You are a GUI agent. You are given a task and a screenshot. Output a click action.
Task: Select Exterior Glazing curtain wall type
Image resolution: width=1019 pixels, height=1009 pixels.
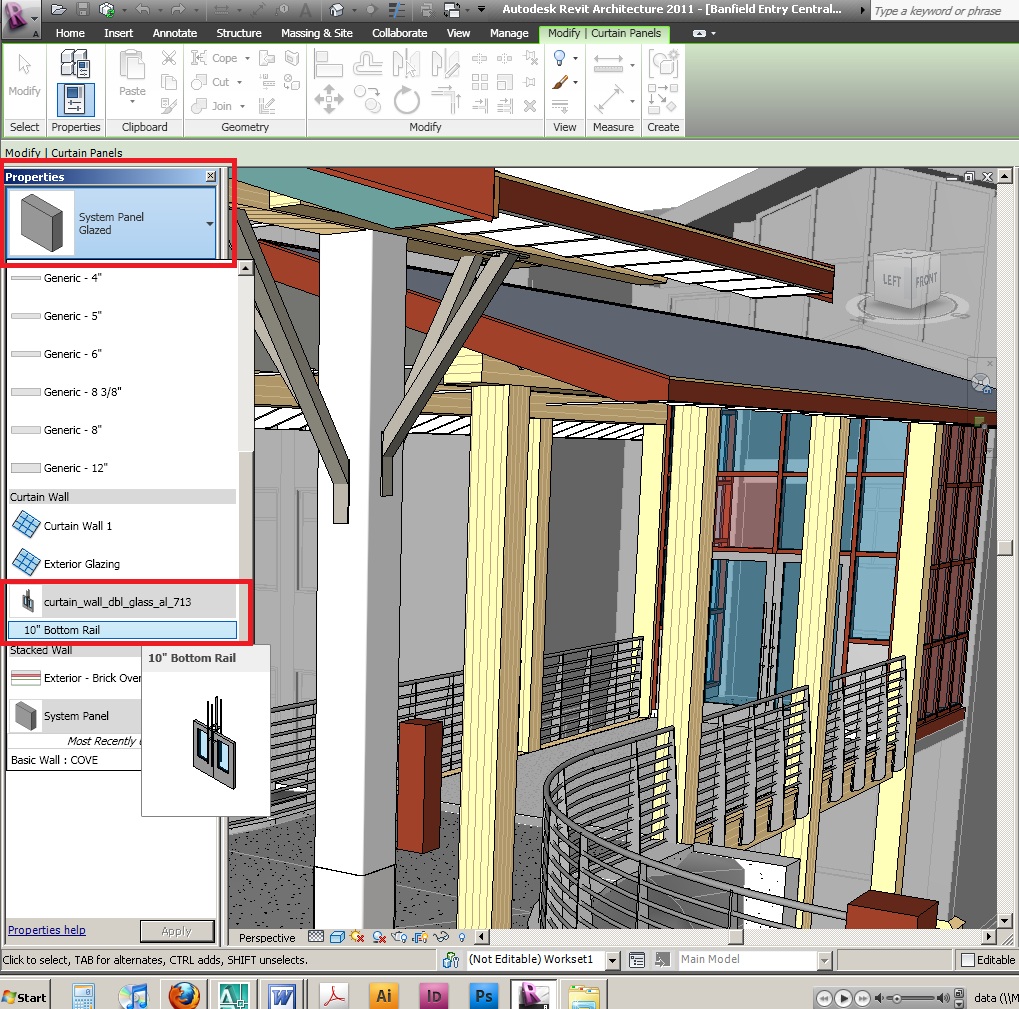click(x=82, y=564)
